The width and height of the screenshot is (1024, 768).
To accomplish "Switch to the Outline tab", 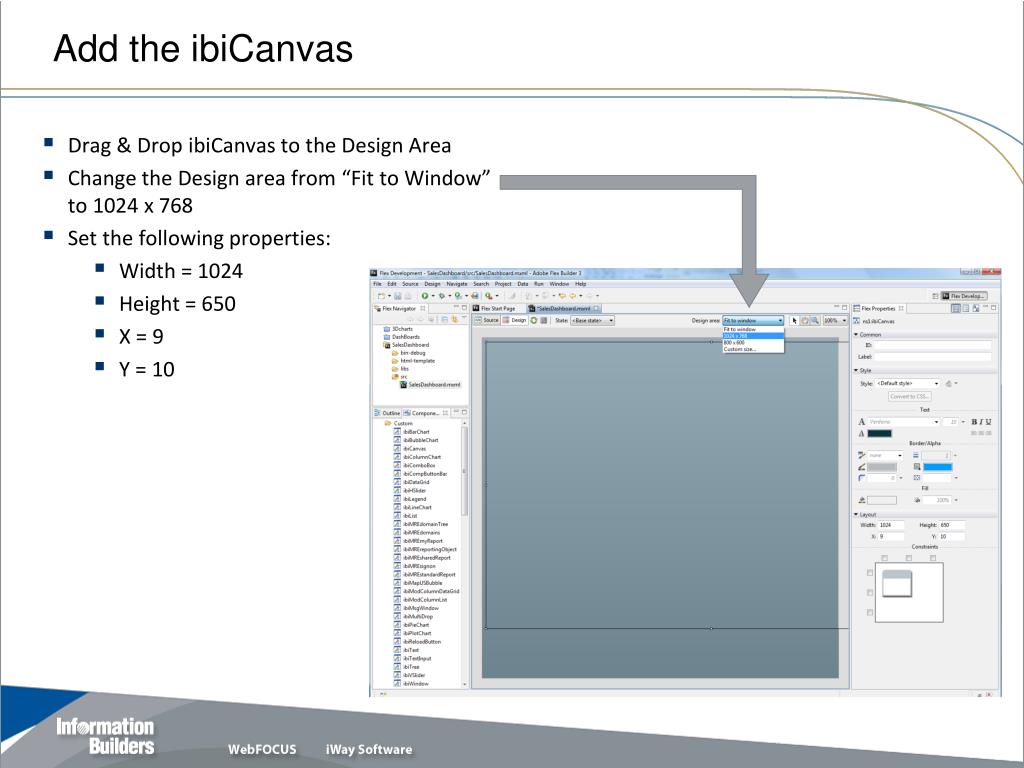I will [x=387, y=413].
